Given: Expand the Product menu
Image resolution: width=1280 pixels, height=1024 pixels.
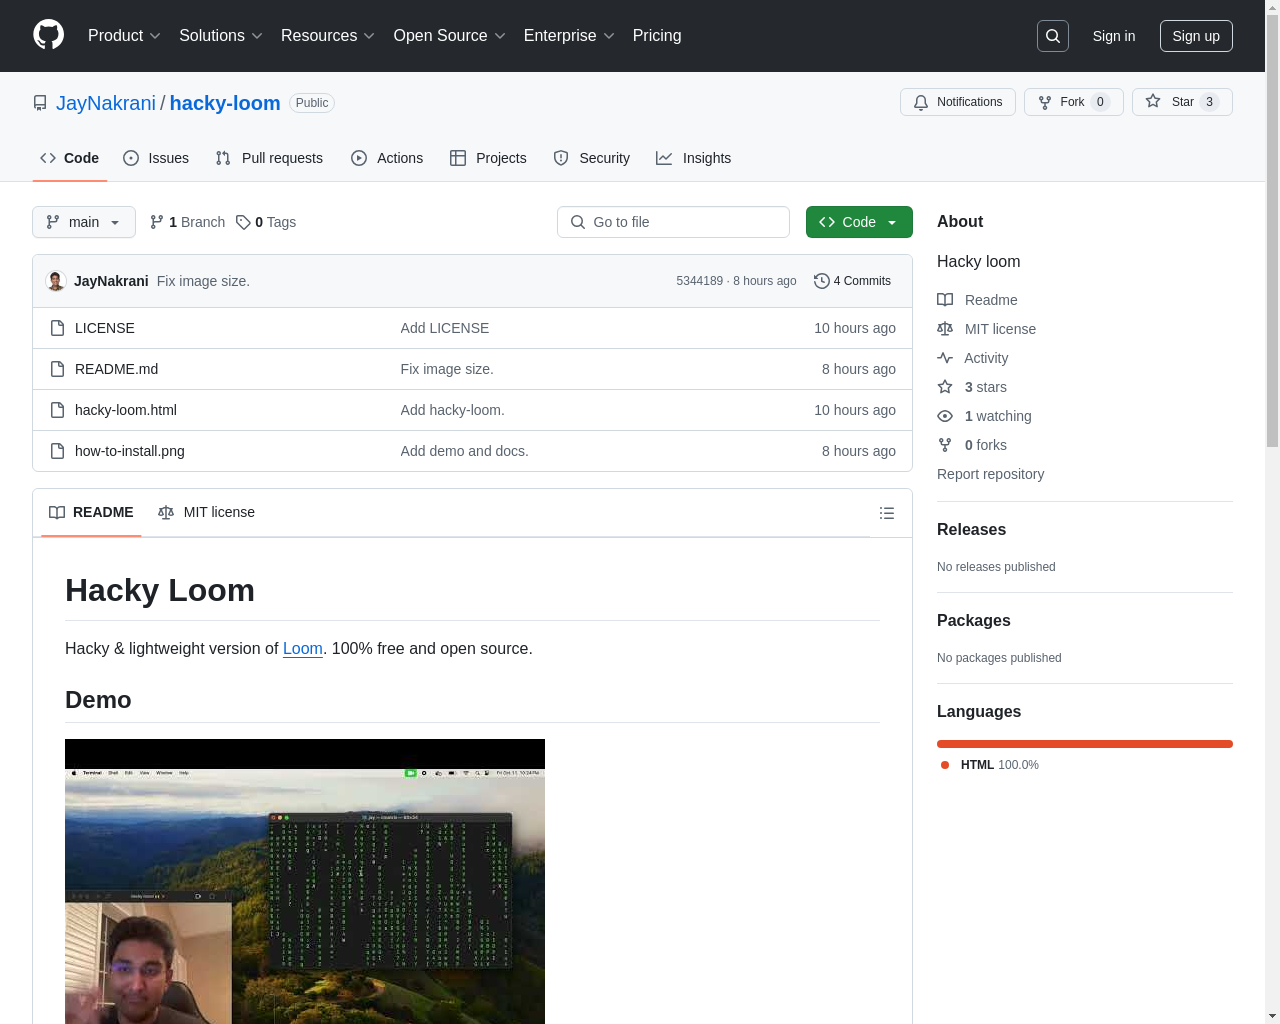Looking at the screenshot, I should coord(124,36).
